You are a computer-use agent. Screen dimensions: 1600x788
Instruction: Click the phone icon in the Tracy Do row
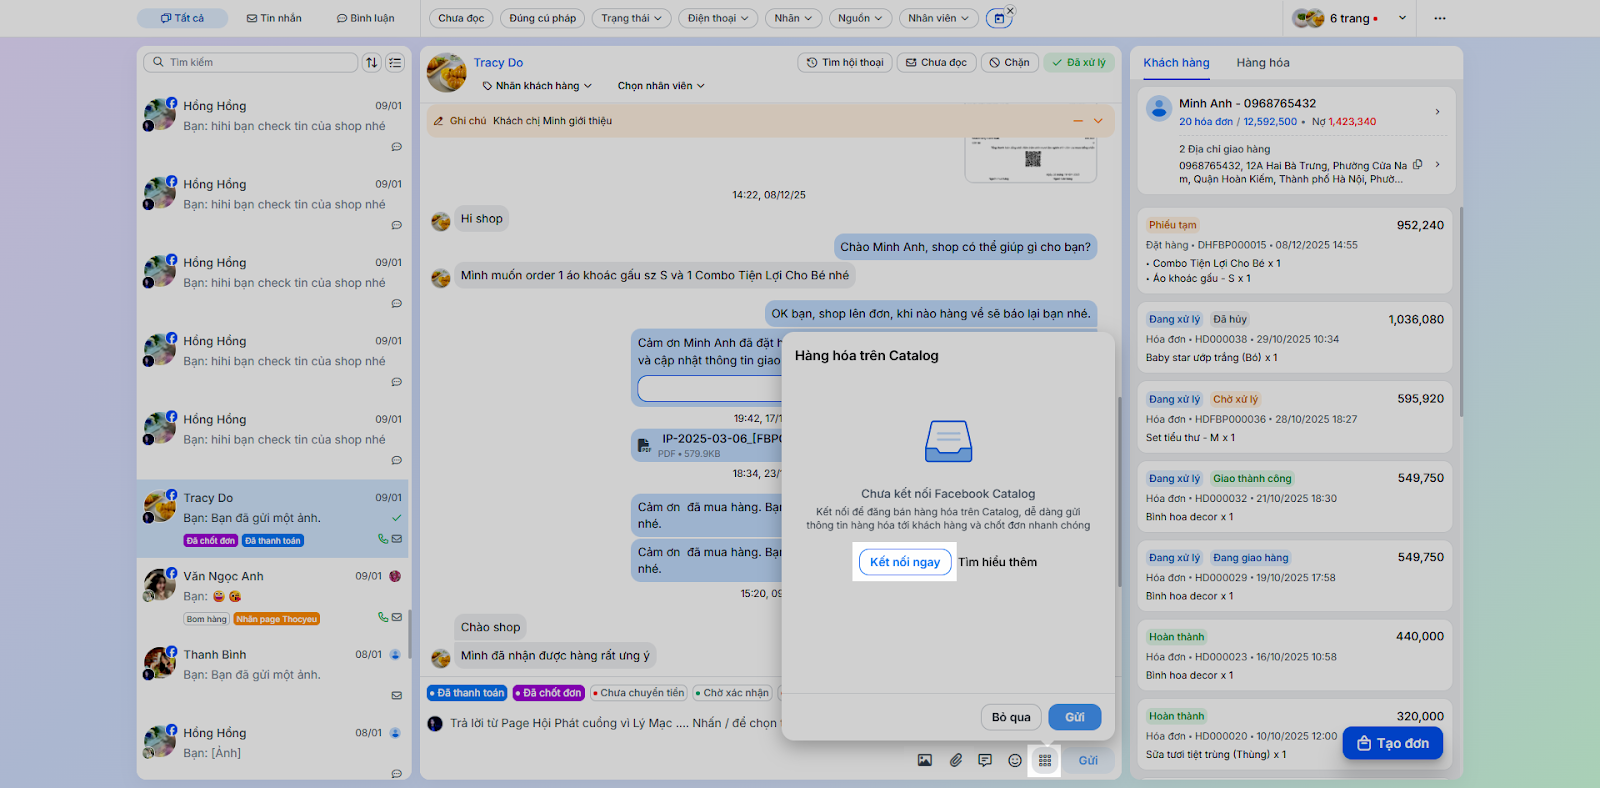[x=383, y=538]
